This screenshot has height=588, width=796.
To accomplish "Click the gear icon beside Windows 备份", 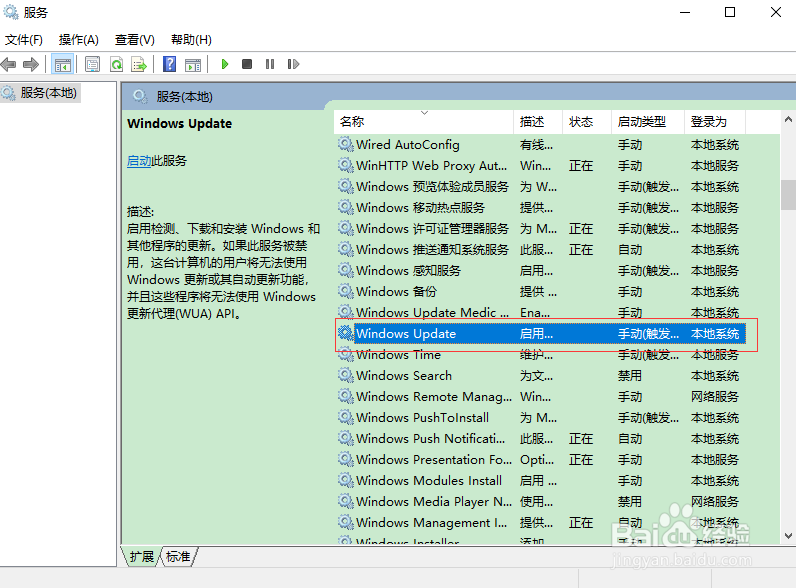I will tap(346, 291).
